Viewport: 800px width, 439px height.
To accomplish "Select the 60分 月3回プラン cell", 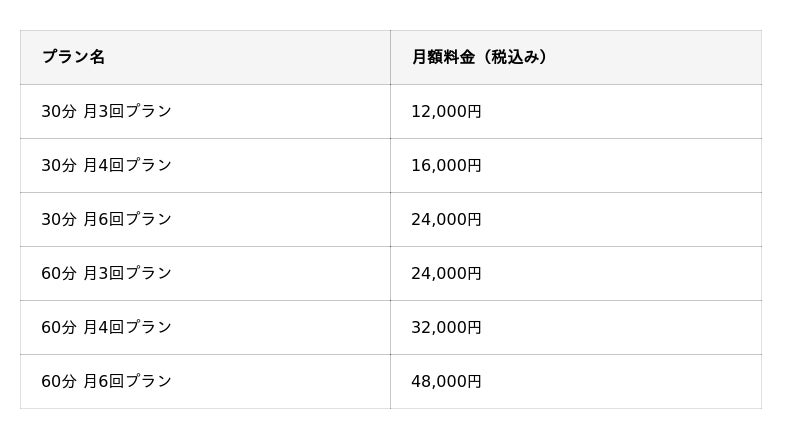I will [106, 273].
